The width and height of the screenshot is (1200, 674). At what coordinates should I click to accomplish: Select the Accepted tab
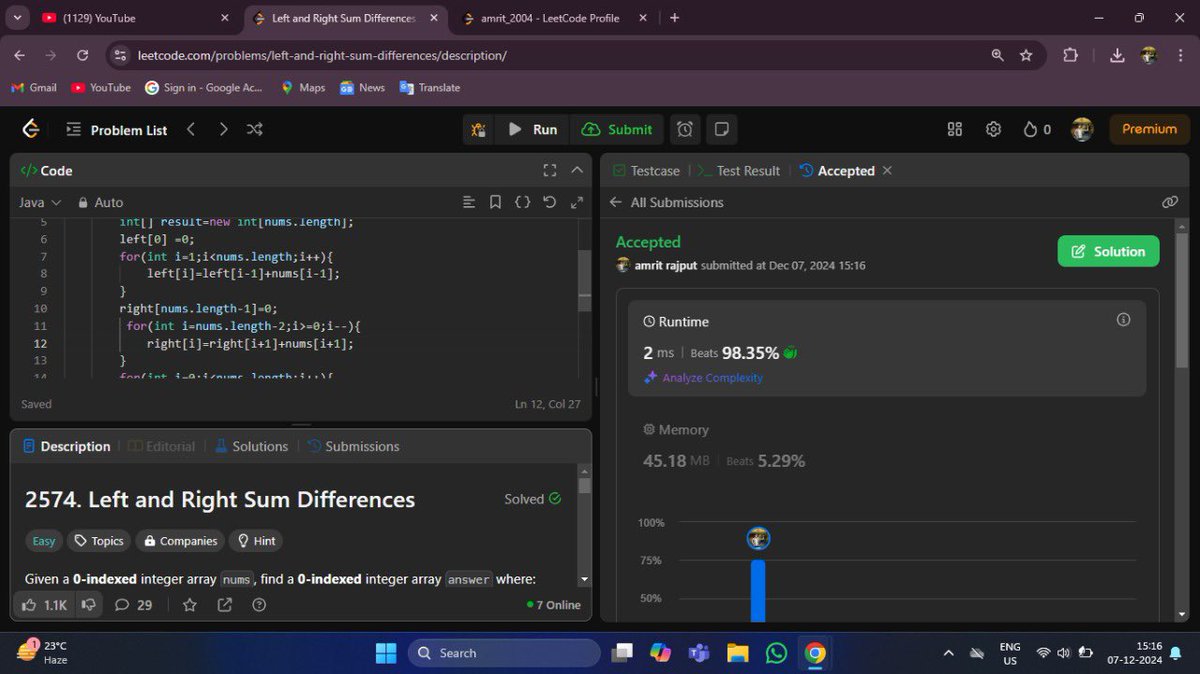(x=837, y=171)
